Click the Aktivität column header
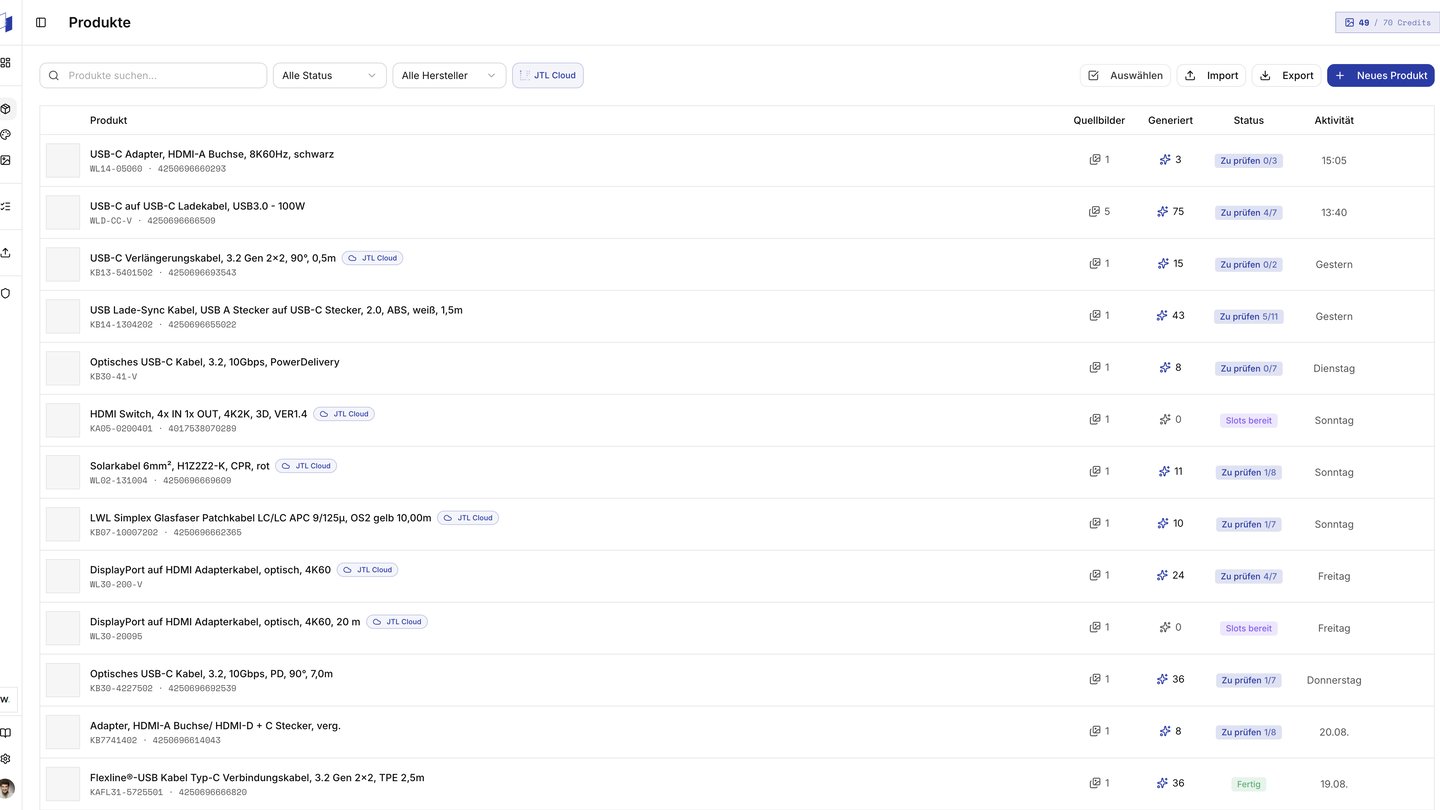 (1334, 120)
